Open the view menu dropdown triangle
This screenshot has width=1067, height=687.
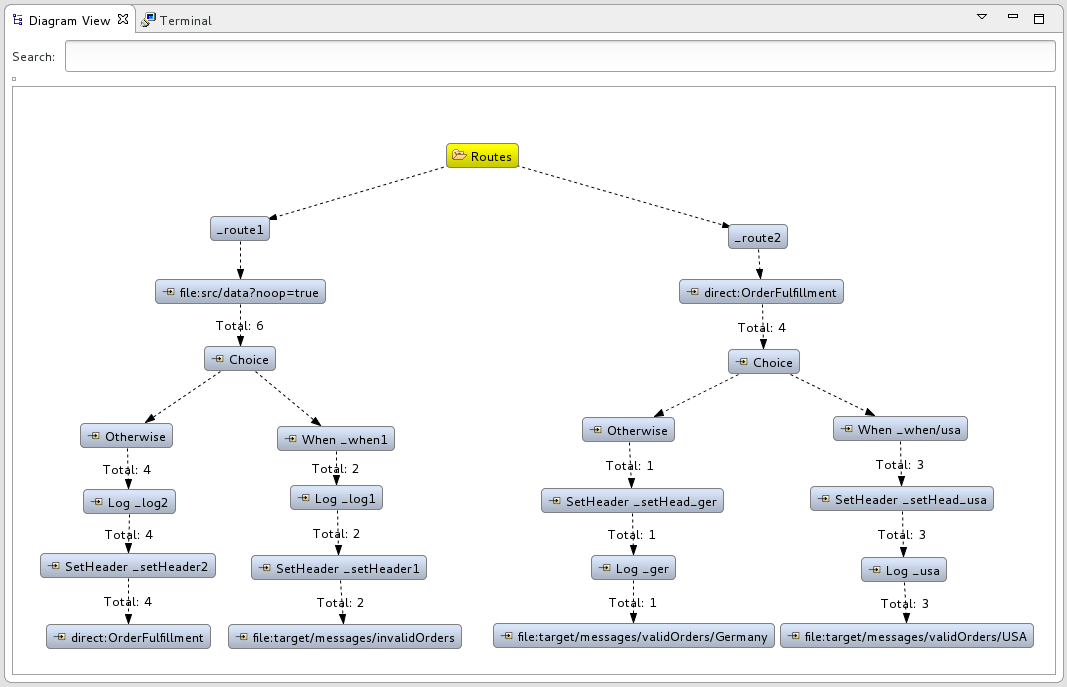(x=982, y=17)
